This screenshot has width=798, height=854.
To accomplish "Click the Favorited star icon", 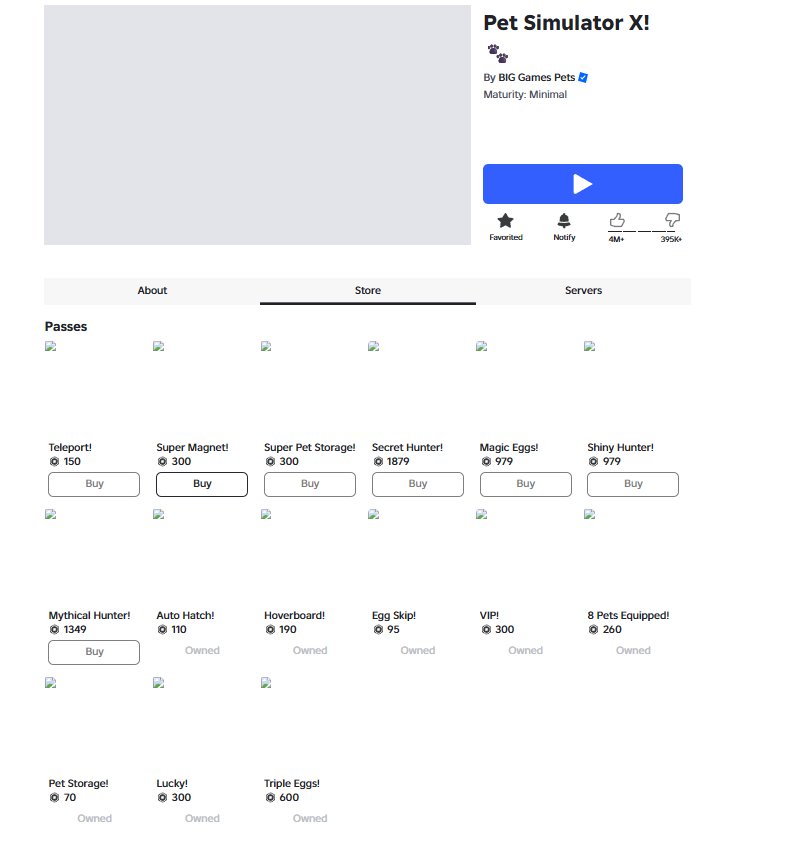I will tap(505, 221).
